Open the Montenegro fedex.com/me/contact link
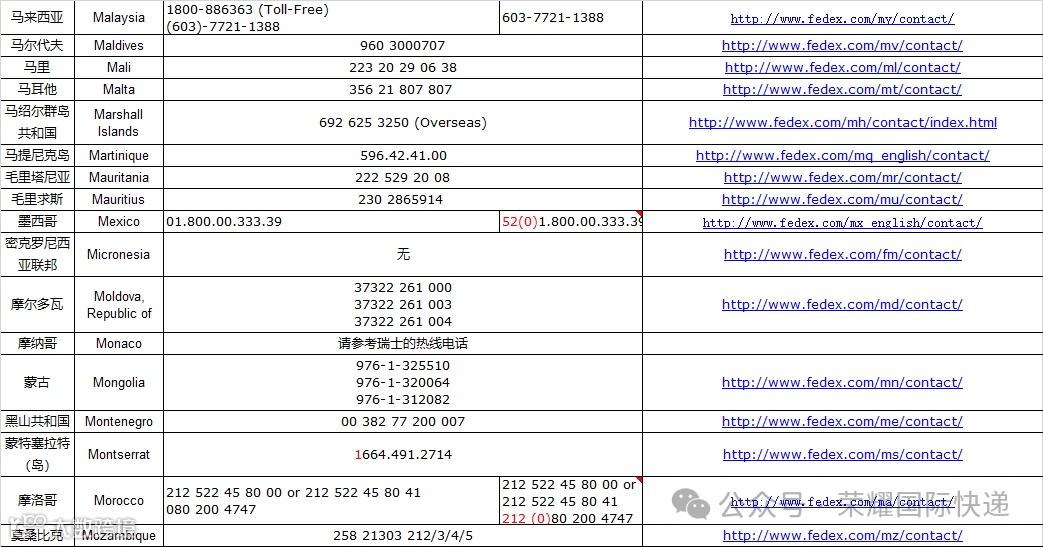This screenshot has width=1043, height=547. 842,421
